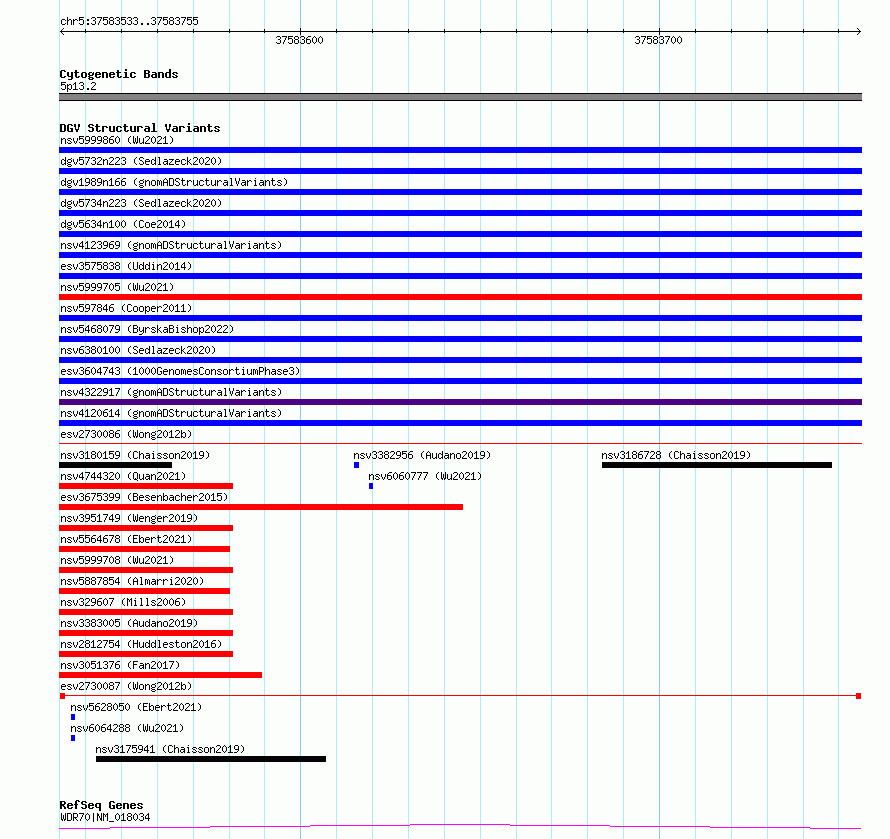
Task: Click the esv3575838 (Uddin2014) label
Action: tap(126, 266)
